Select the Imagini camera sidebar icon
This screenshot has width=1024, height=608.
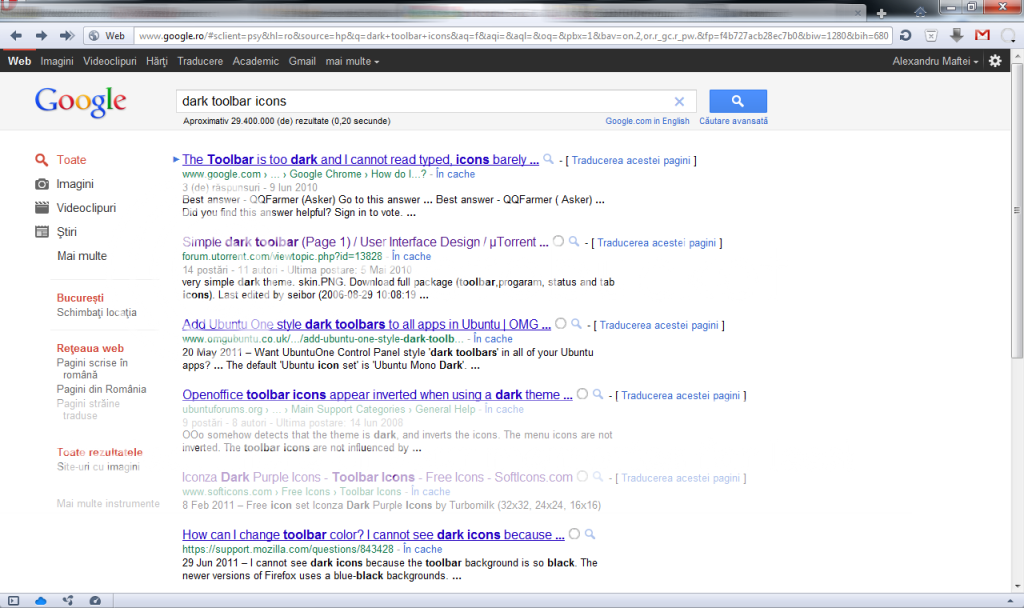point(42,184)
